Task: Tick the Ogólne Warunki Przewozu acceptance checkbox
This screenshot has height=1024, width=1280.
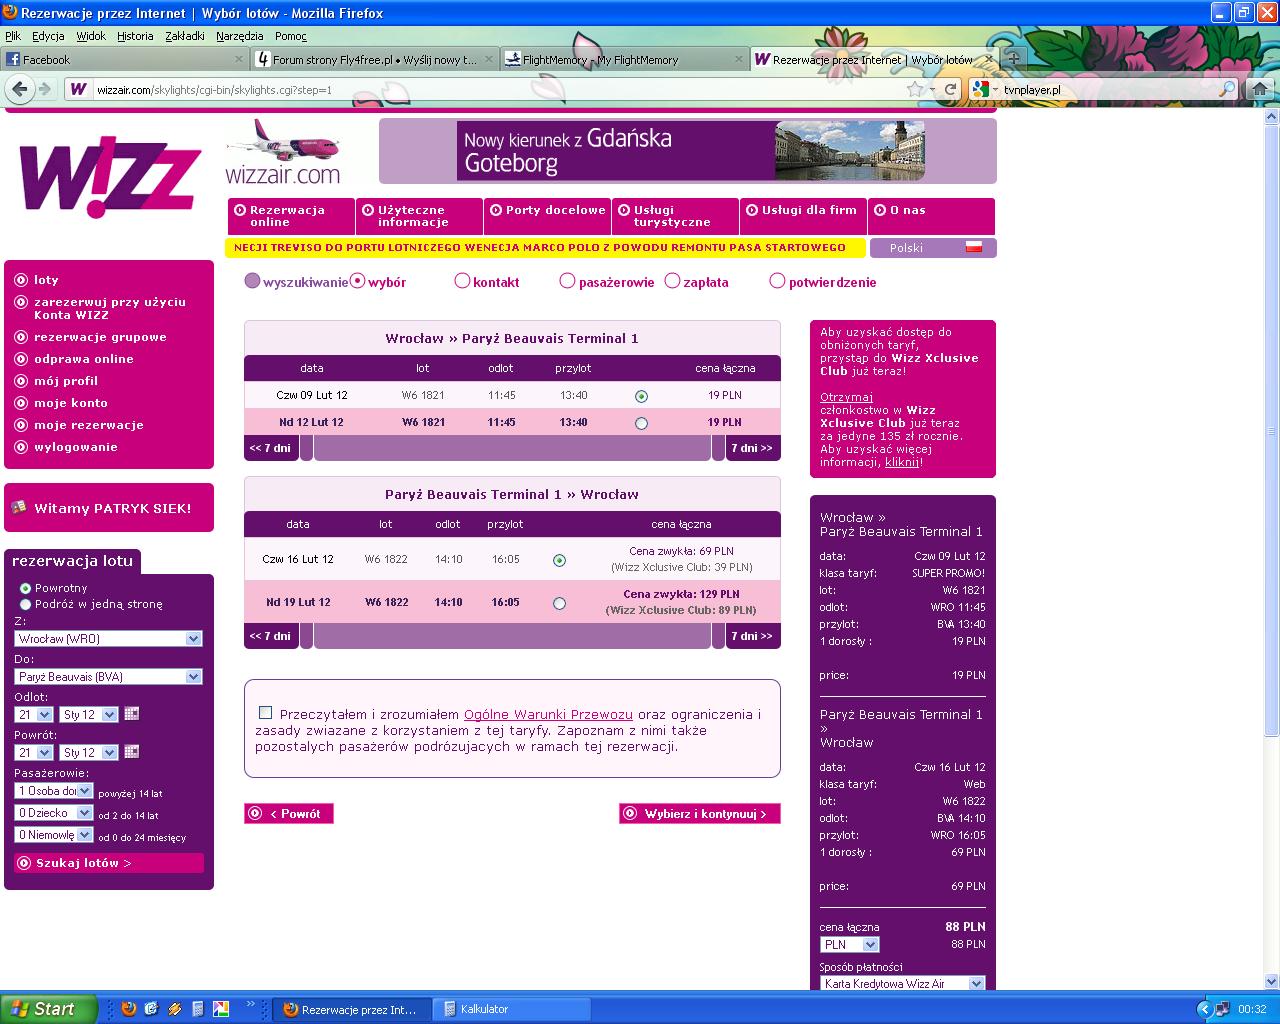Action: 265,713
